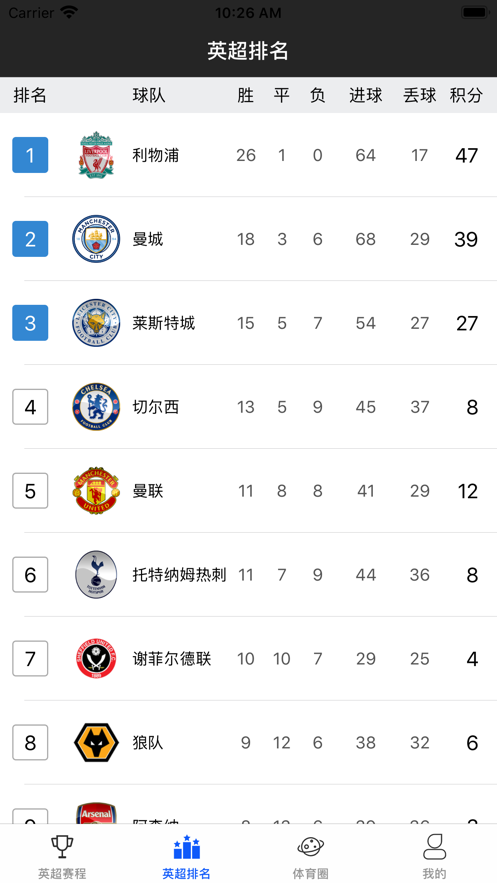The height and width of the screenshot is (883, 497).
Task: Tap the Manchester City club crest
Action: point(96,239)
